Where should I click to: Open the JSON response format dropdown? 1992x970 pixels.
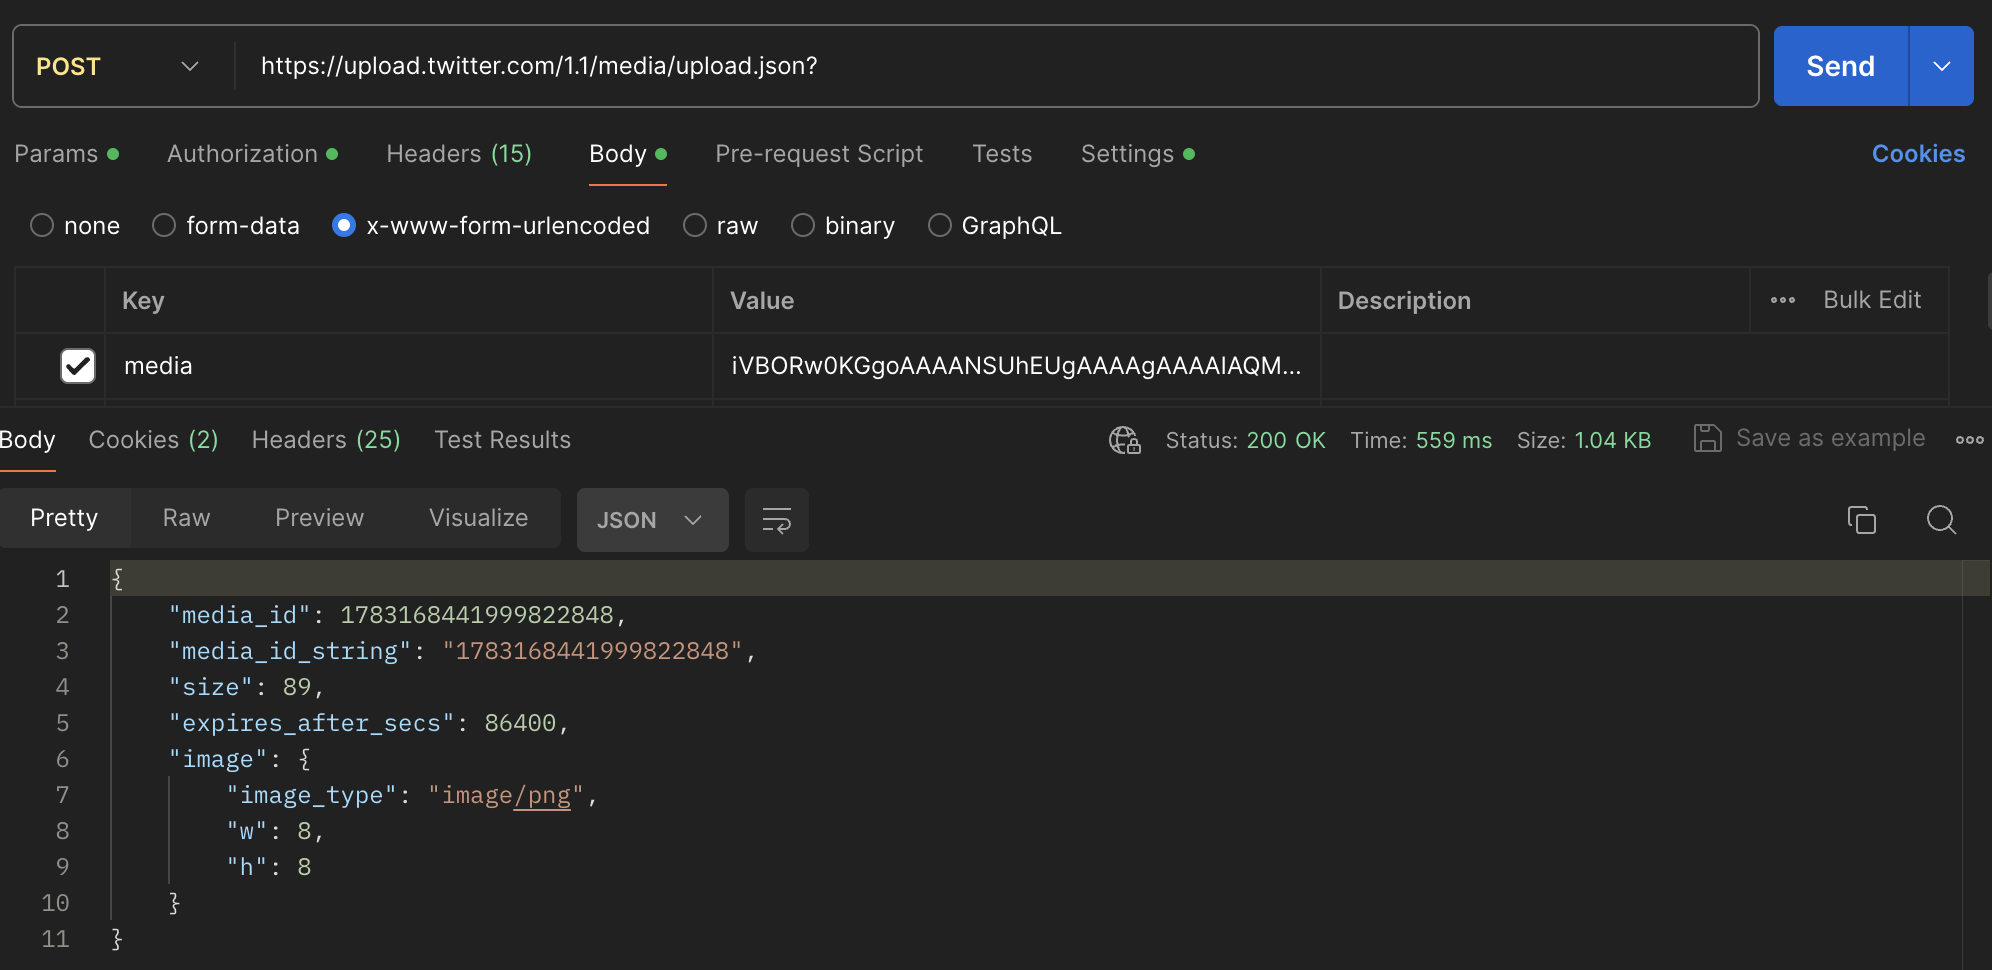pyautogui.click(x=652, y=519)
